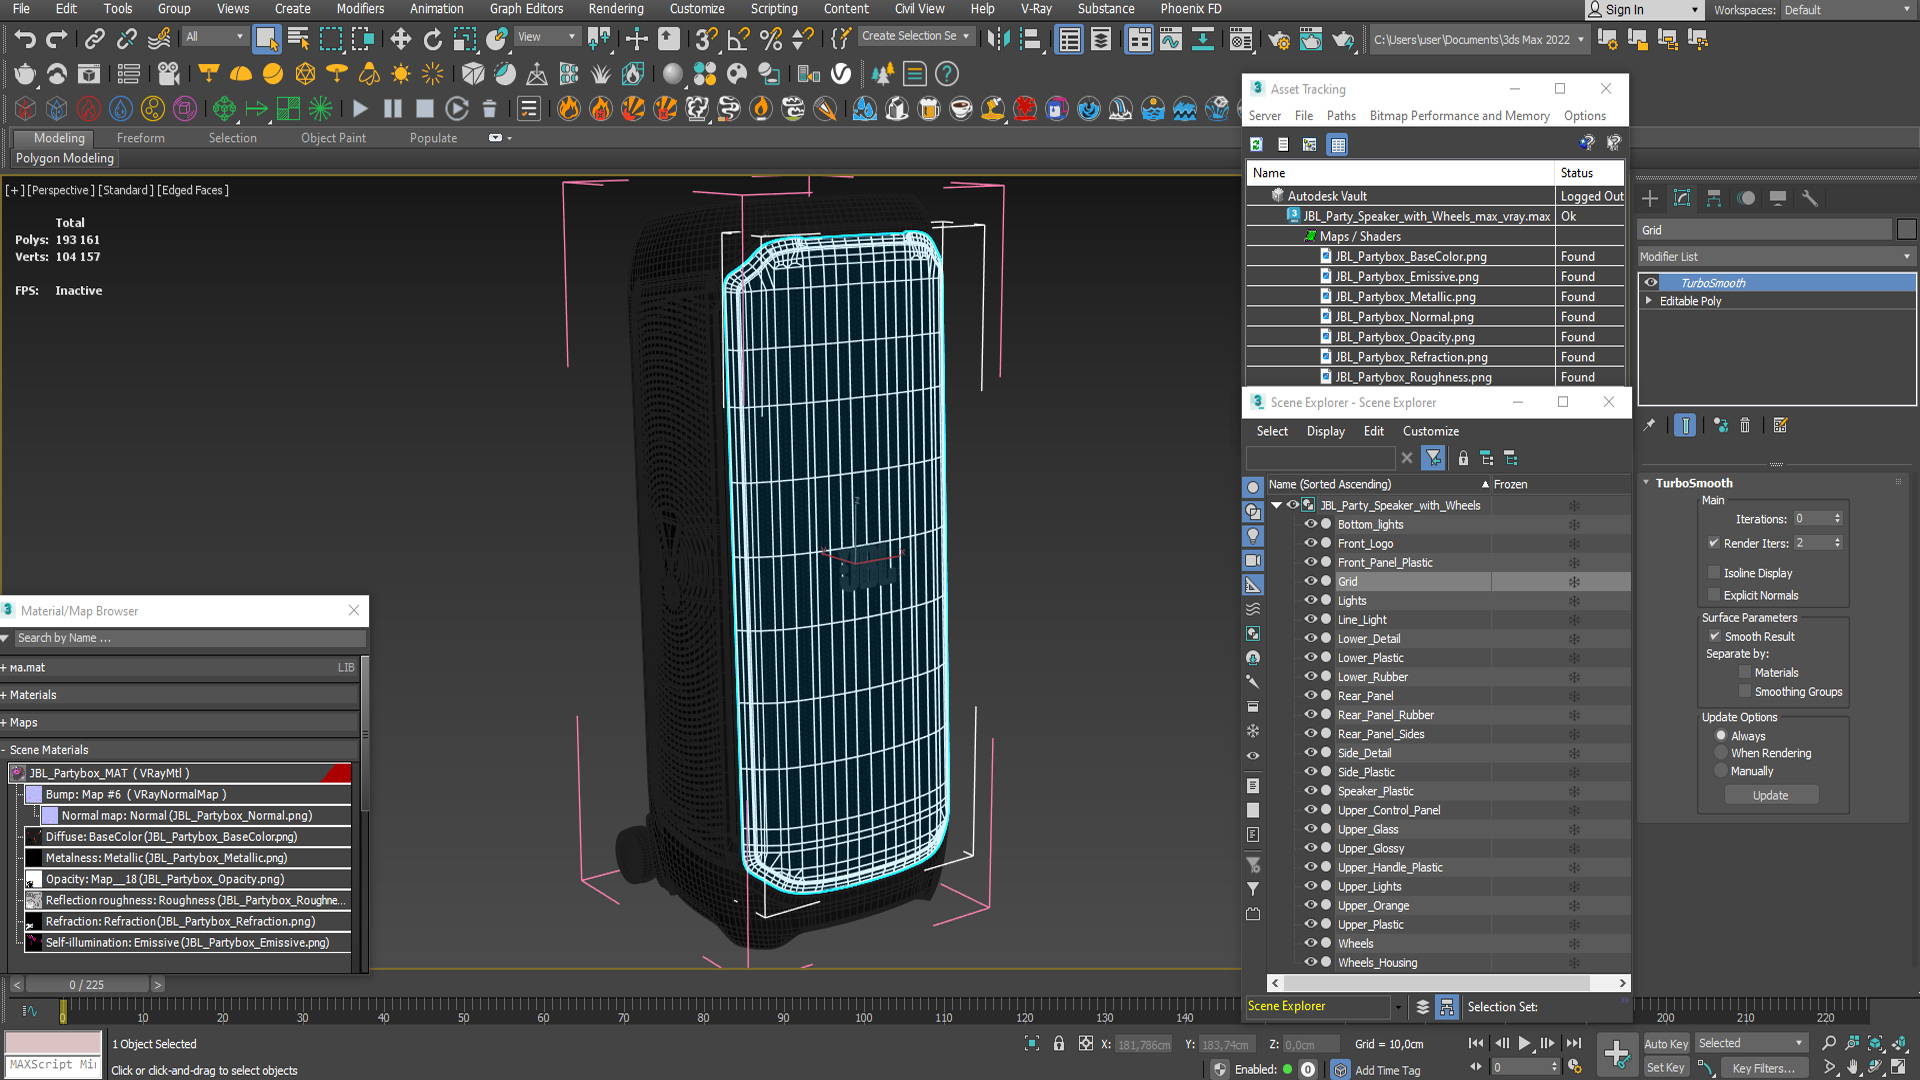Click the JBL_Partybox_MAT material swatch

(17, 773)
